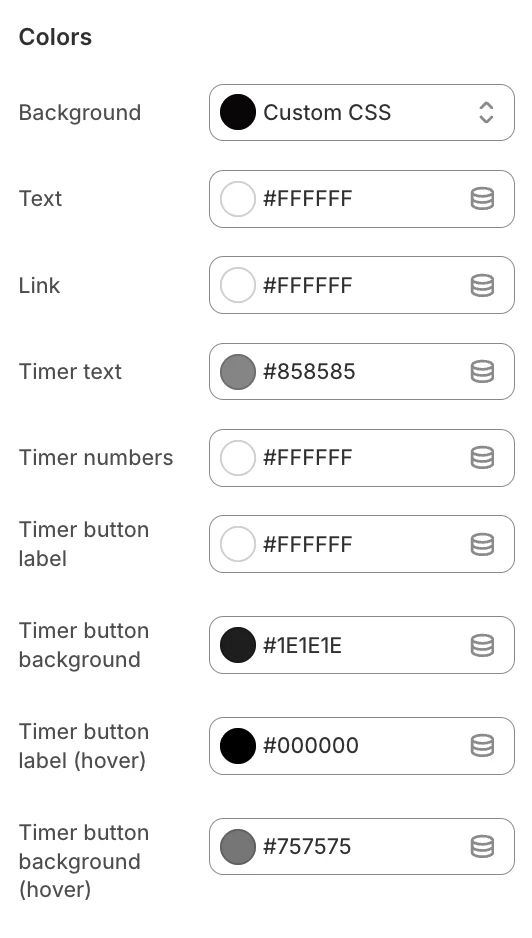Connect dynamic source for Timer text color

click(x=482, y=371)
